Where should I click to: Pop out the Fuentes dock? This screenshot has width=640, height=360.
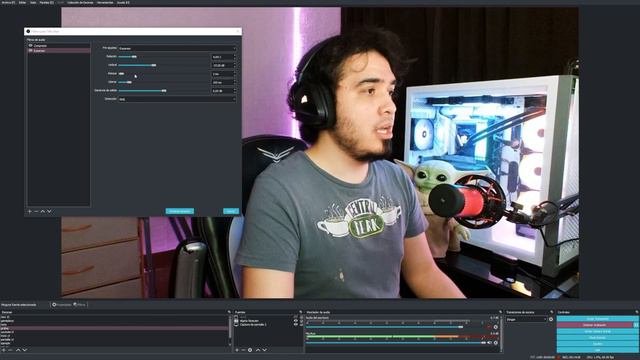[x=300, y=312]
